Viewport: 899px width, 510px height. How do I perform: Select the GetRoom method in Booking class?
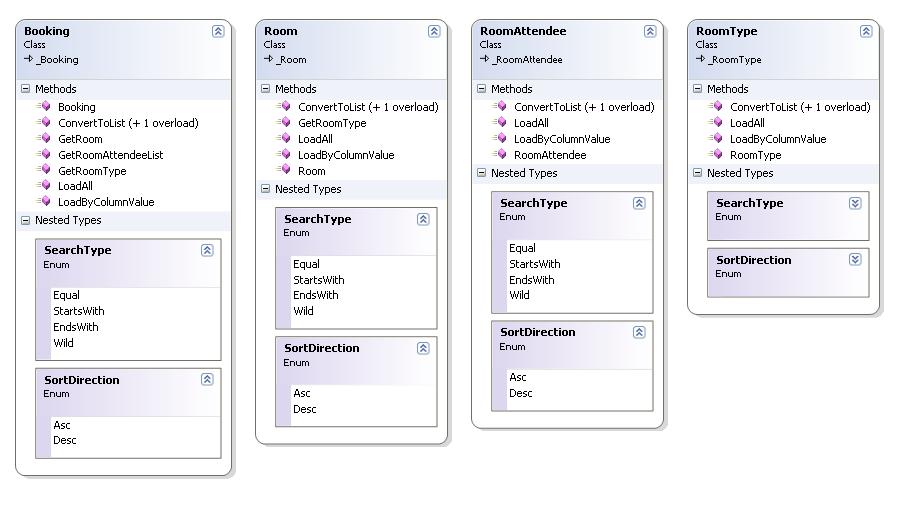(x=80, y=139)
